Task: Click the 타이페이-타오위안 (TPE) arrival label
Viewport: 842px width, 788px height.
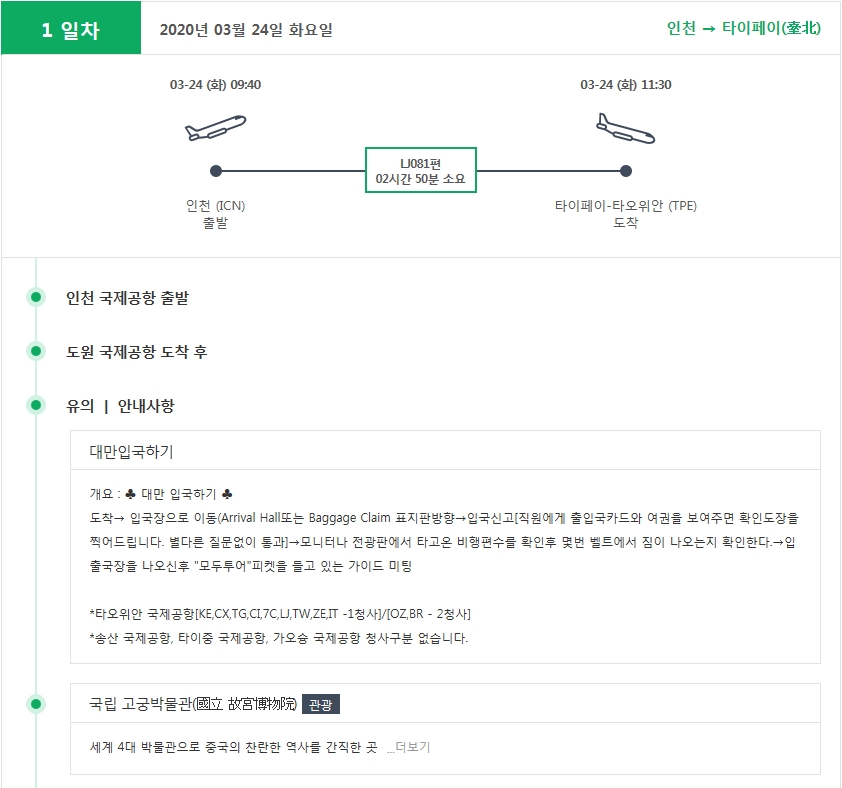Action: pyautogui.click(x=626, y=206)
